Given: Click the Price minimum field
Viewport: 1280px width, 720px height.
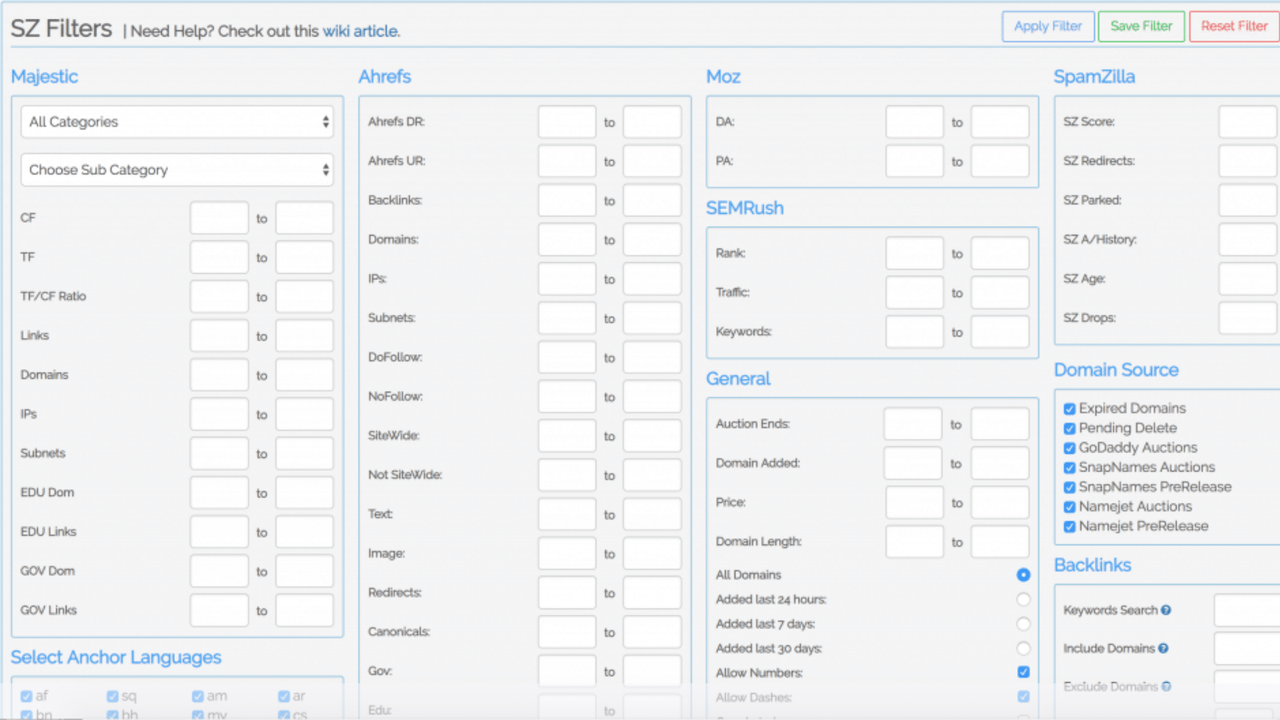Looking at the screenshot, I should (914, 503).
